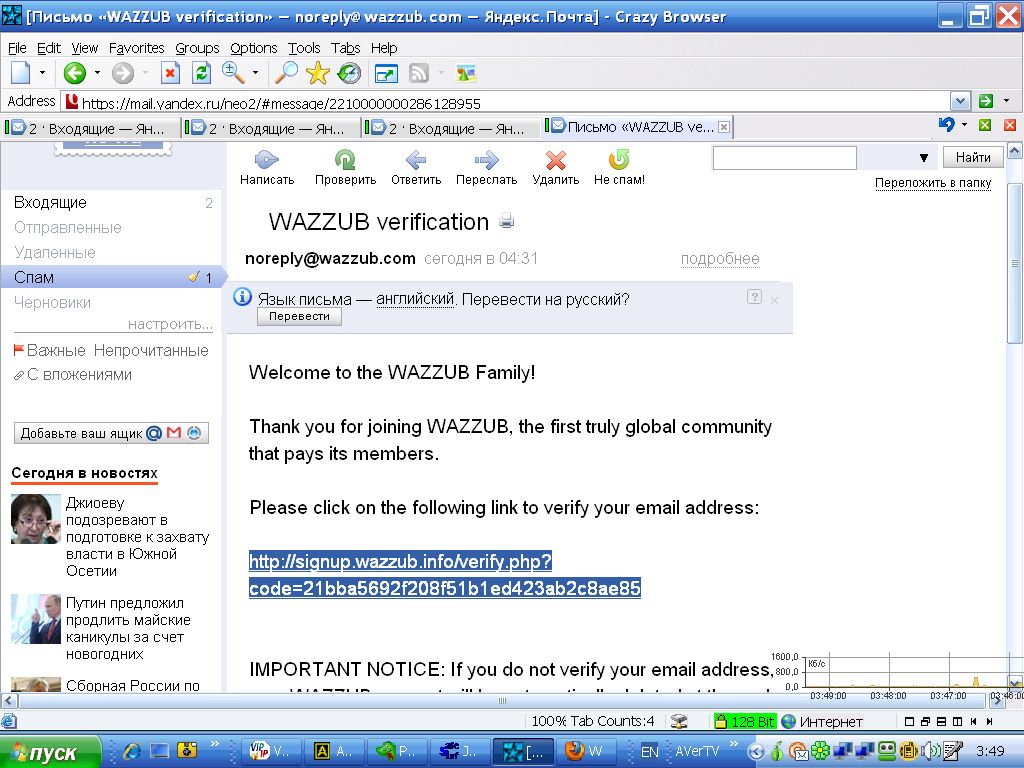
Task: Reply using the Ответить icon
Action: pos(416,167)
